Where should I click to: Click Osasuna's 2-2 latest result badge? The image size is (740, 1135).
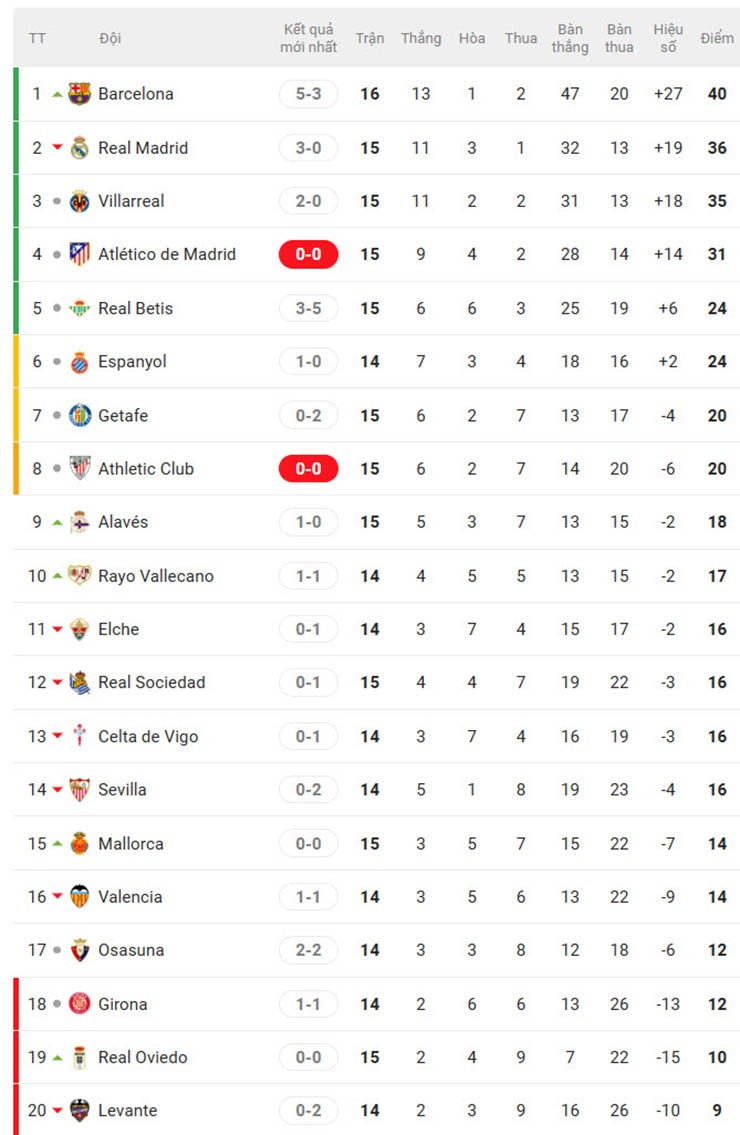click(308, 950)
